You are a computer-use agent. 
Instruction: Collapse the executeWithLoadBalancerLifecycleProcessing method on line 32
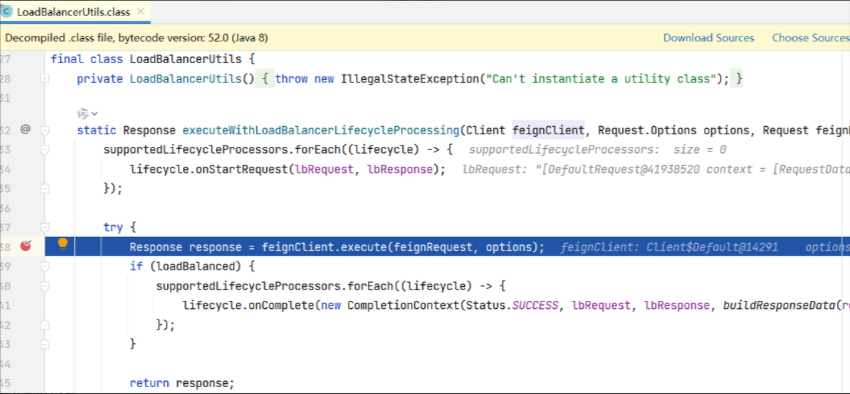pos(45,131)
